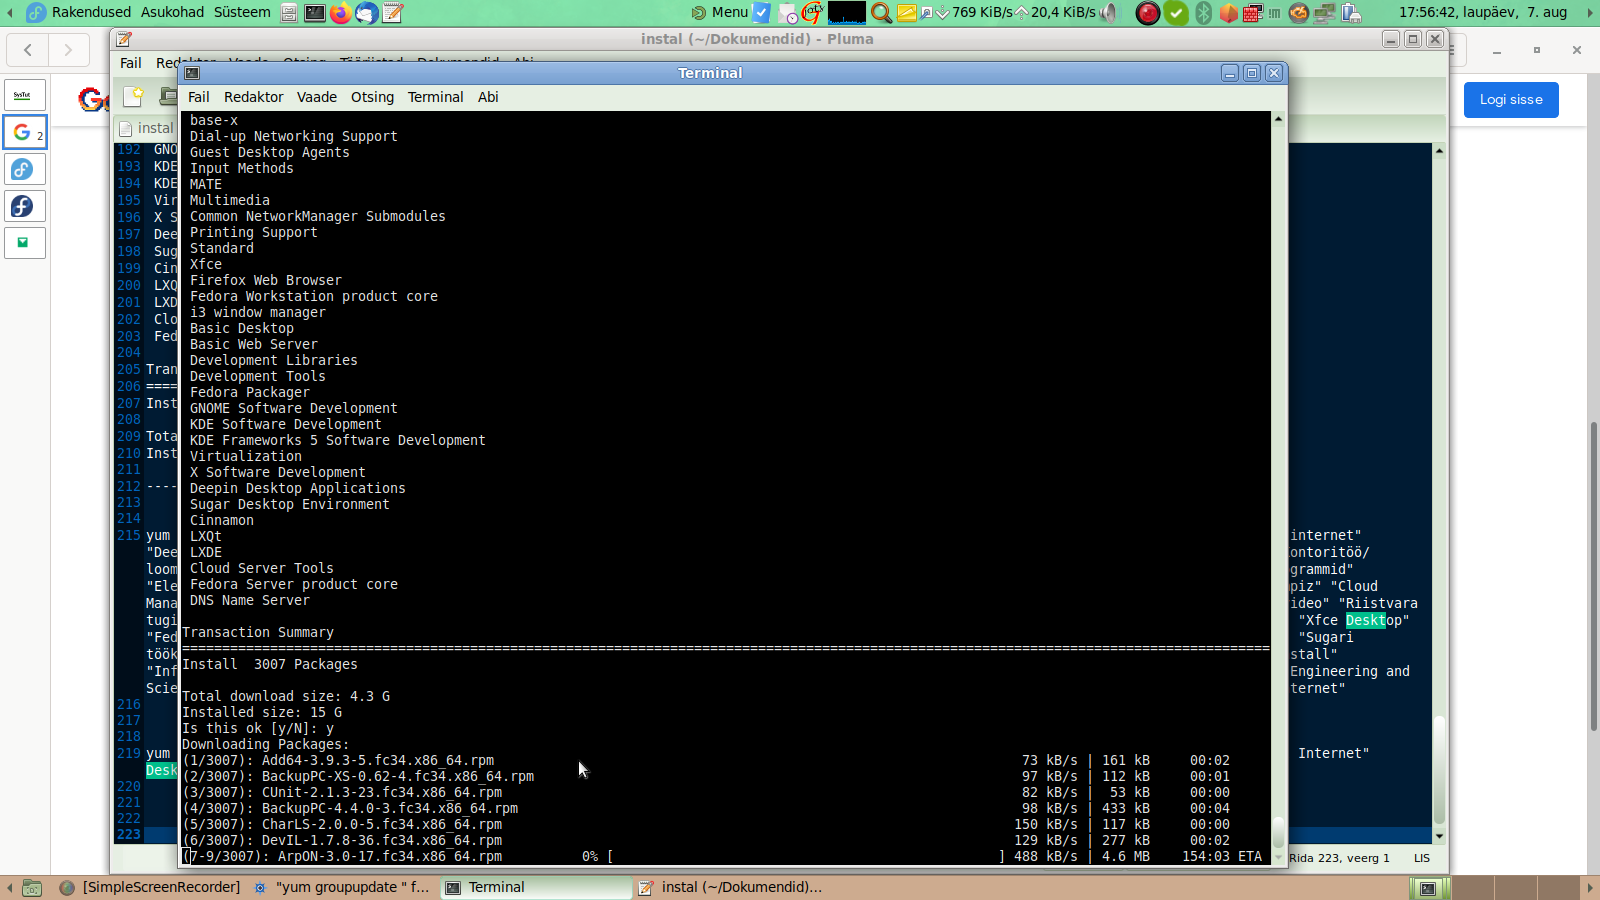Select the green envelope tab in browser sidebar
Viewport: 1600px width, 900px height.
click(24, 243)
